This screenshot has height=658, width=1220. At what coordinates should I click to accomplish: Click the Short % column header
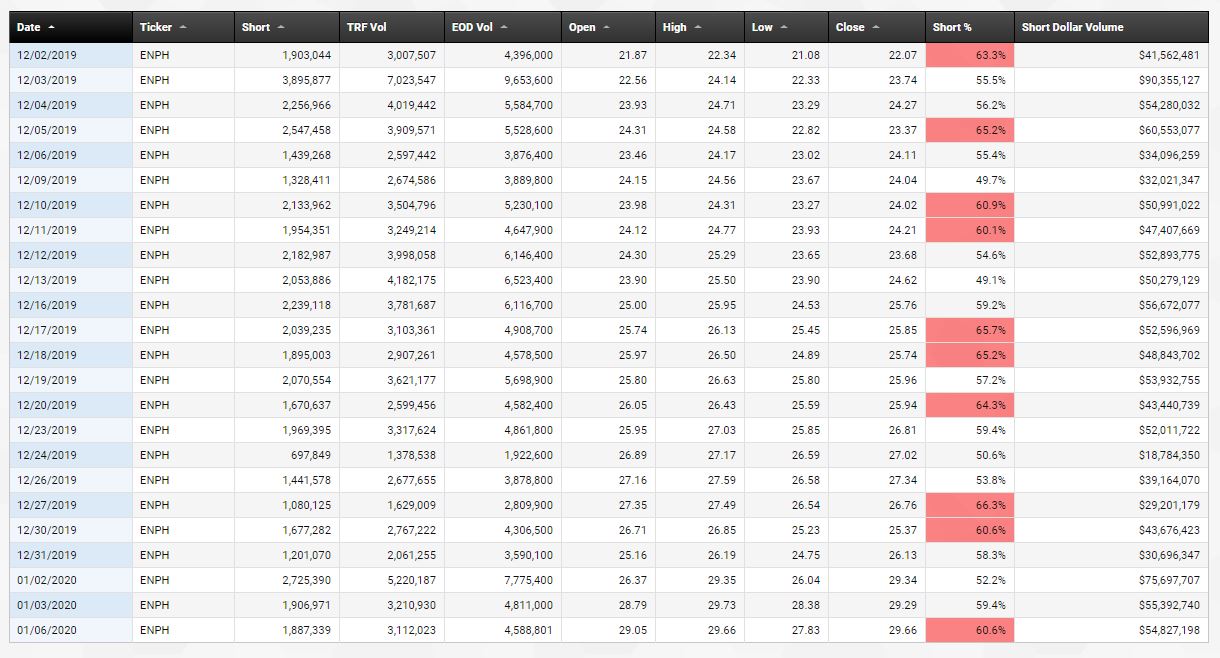(952, 27)
